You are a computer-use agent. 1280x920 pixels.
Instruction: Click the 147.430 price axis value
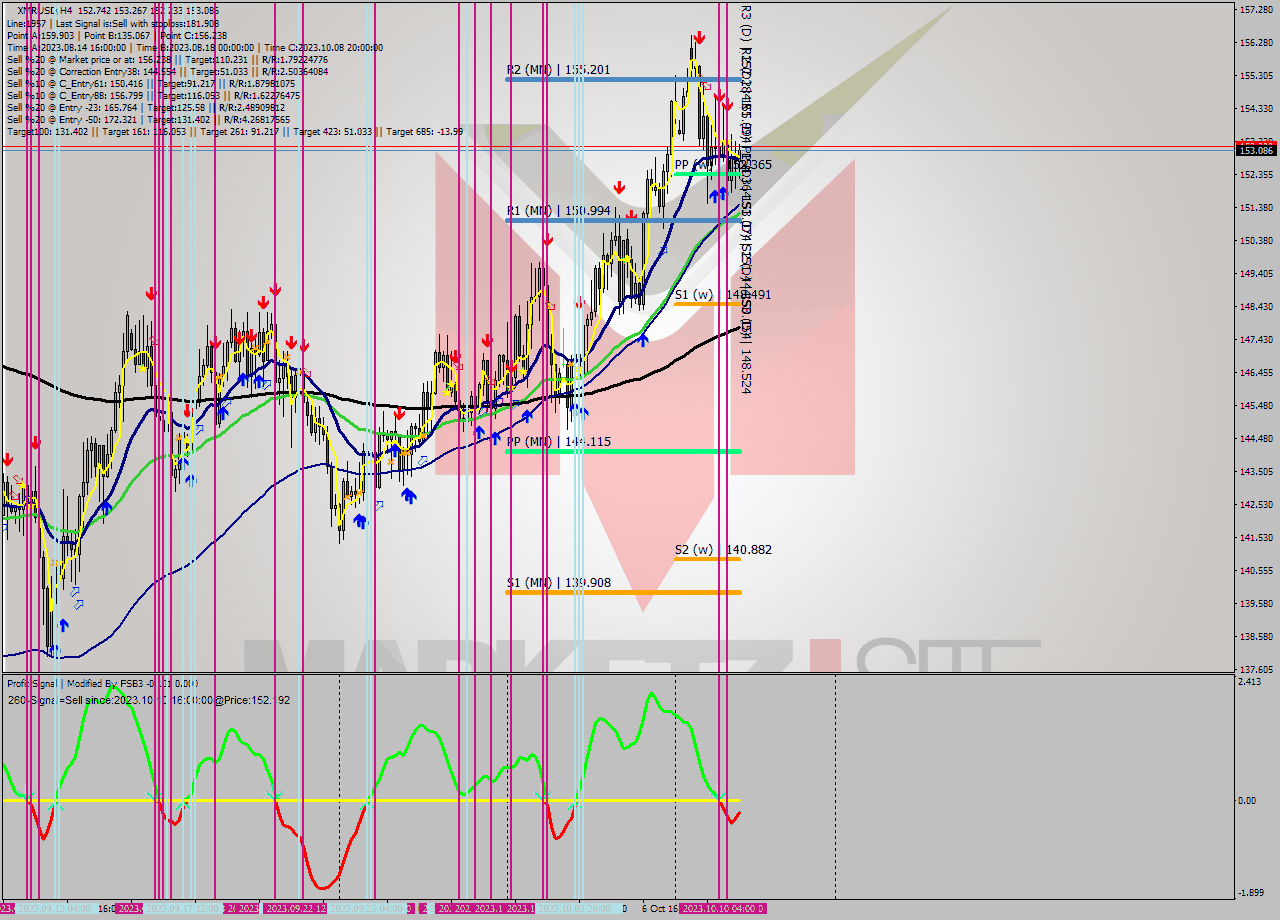coord(1255,340)
